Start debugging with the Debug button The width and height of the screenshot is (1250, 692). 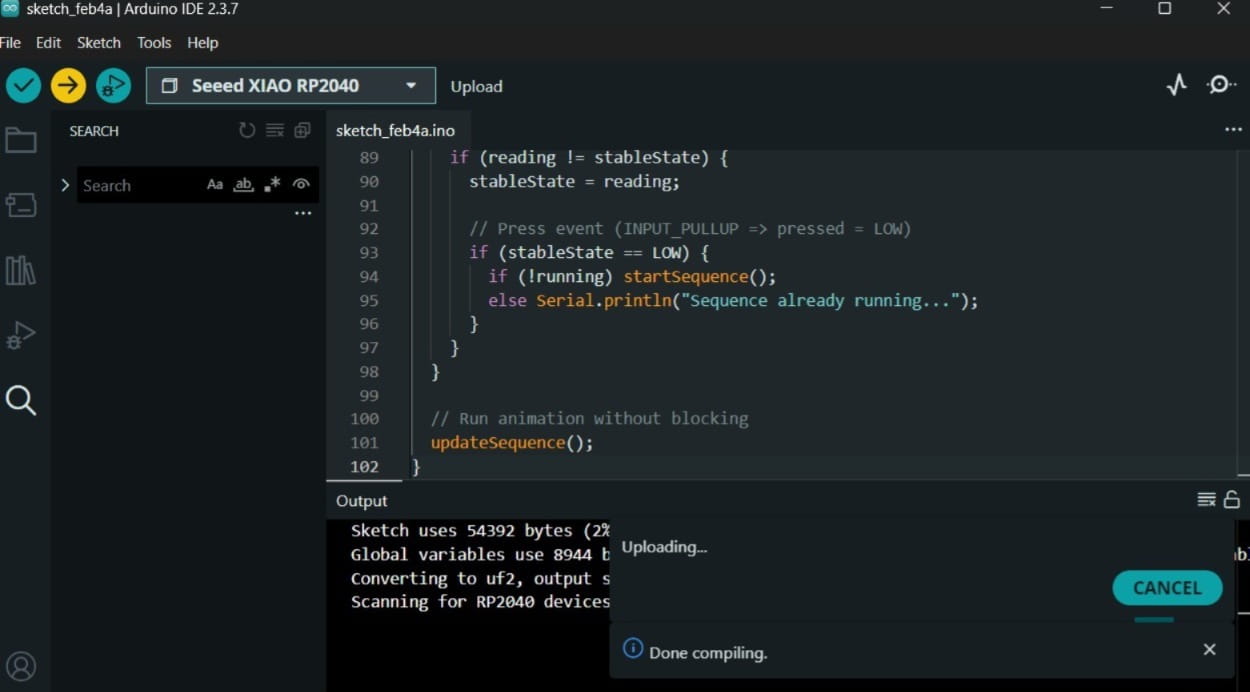coord(113,86)
